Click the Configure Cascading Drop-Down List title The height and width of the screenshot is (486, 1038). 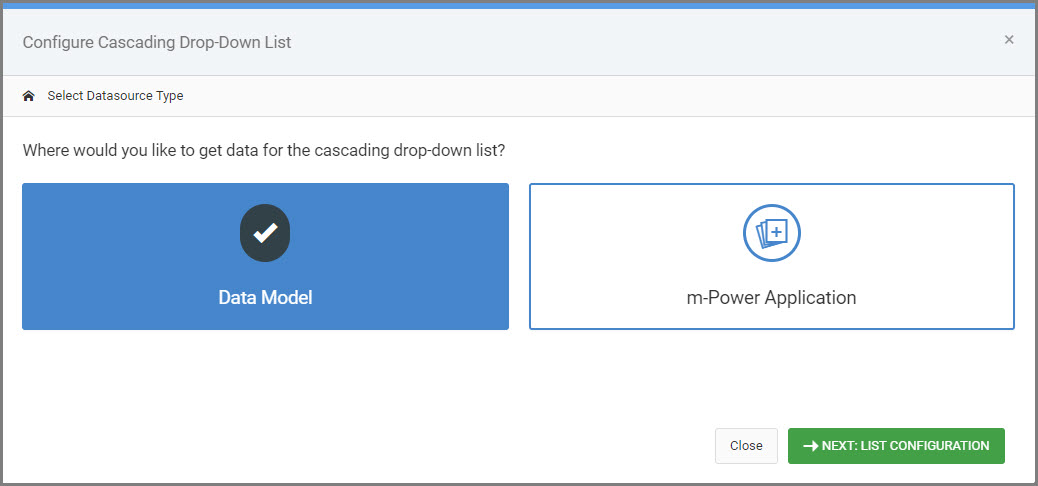157,43
